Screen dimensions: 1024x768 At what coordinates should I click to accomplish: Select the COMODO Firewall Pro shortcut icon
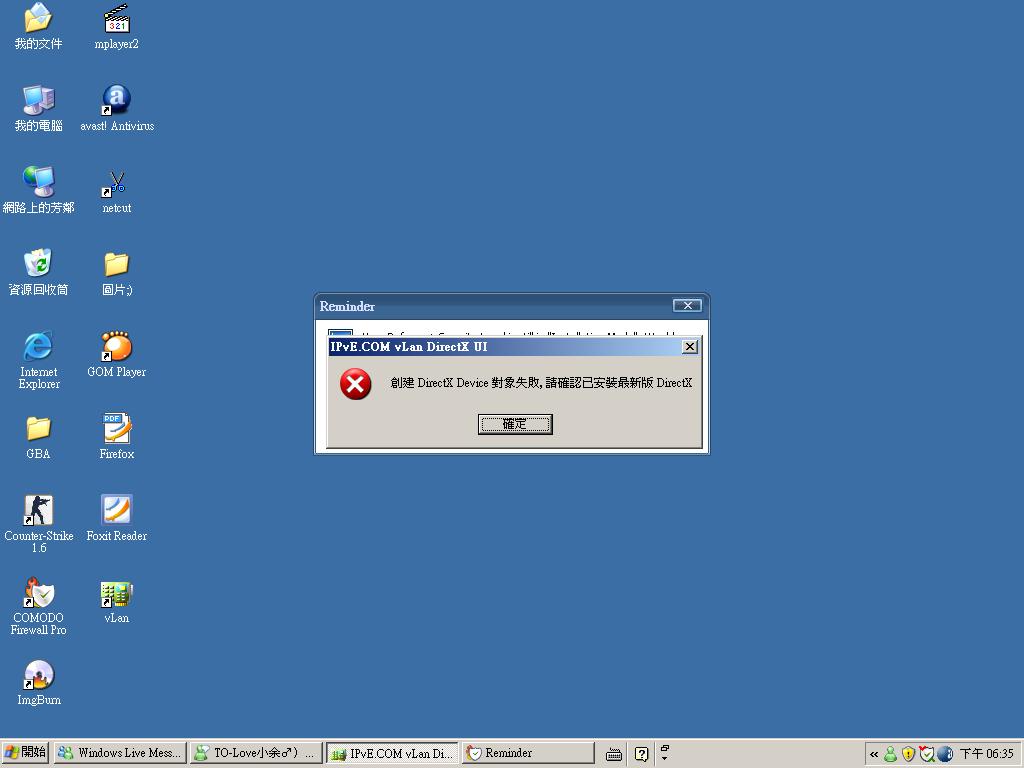pyautogui.click(x=39, y=592)
